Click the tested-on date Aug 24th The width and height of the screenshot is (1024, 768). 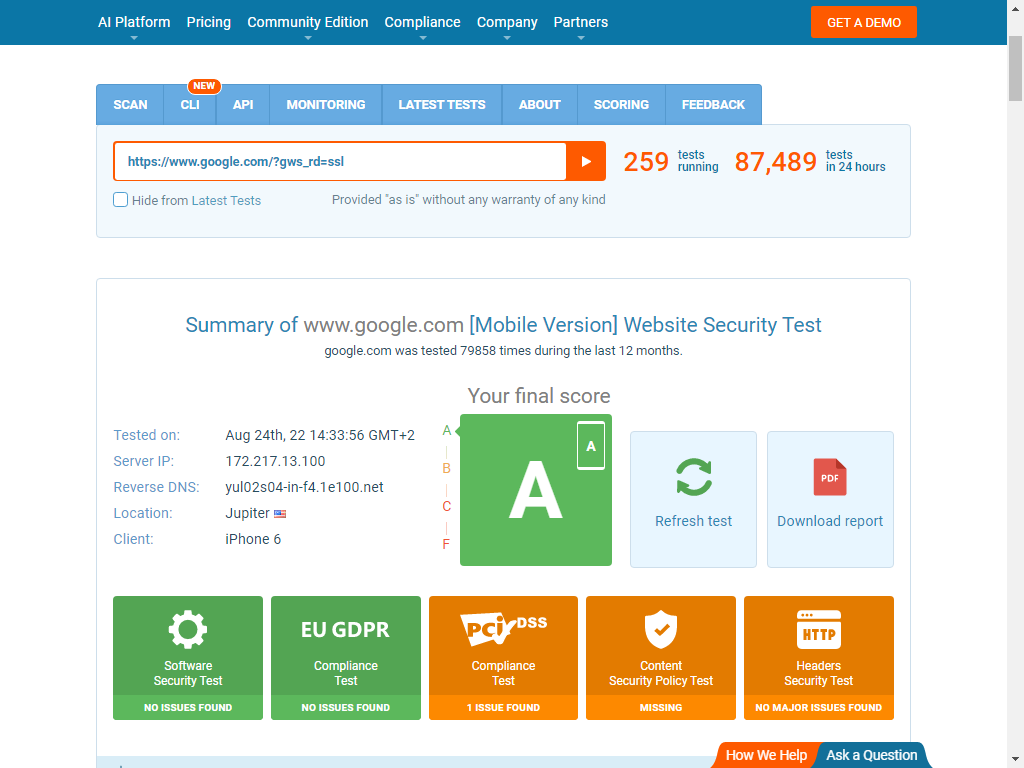pos(320,436)
